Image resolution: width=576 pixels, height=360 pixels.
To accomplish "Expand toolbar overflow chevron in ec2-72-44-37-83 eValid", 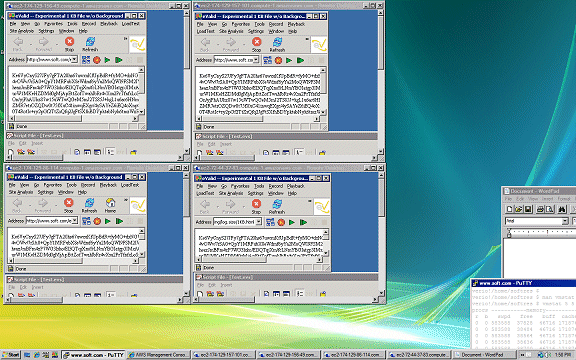I will [x=310, y=201].
